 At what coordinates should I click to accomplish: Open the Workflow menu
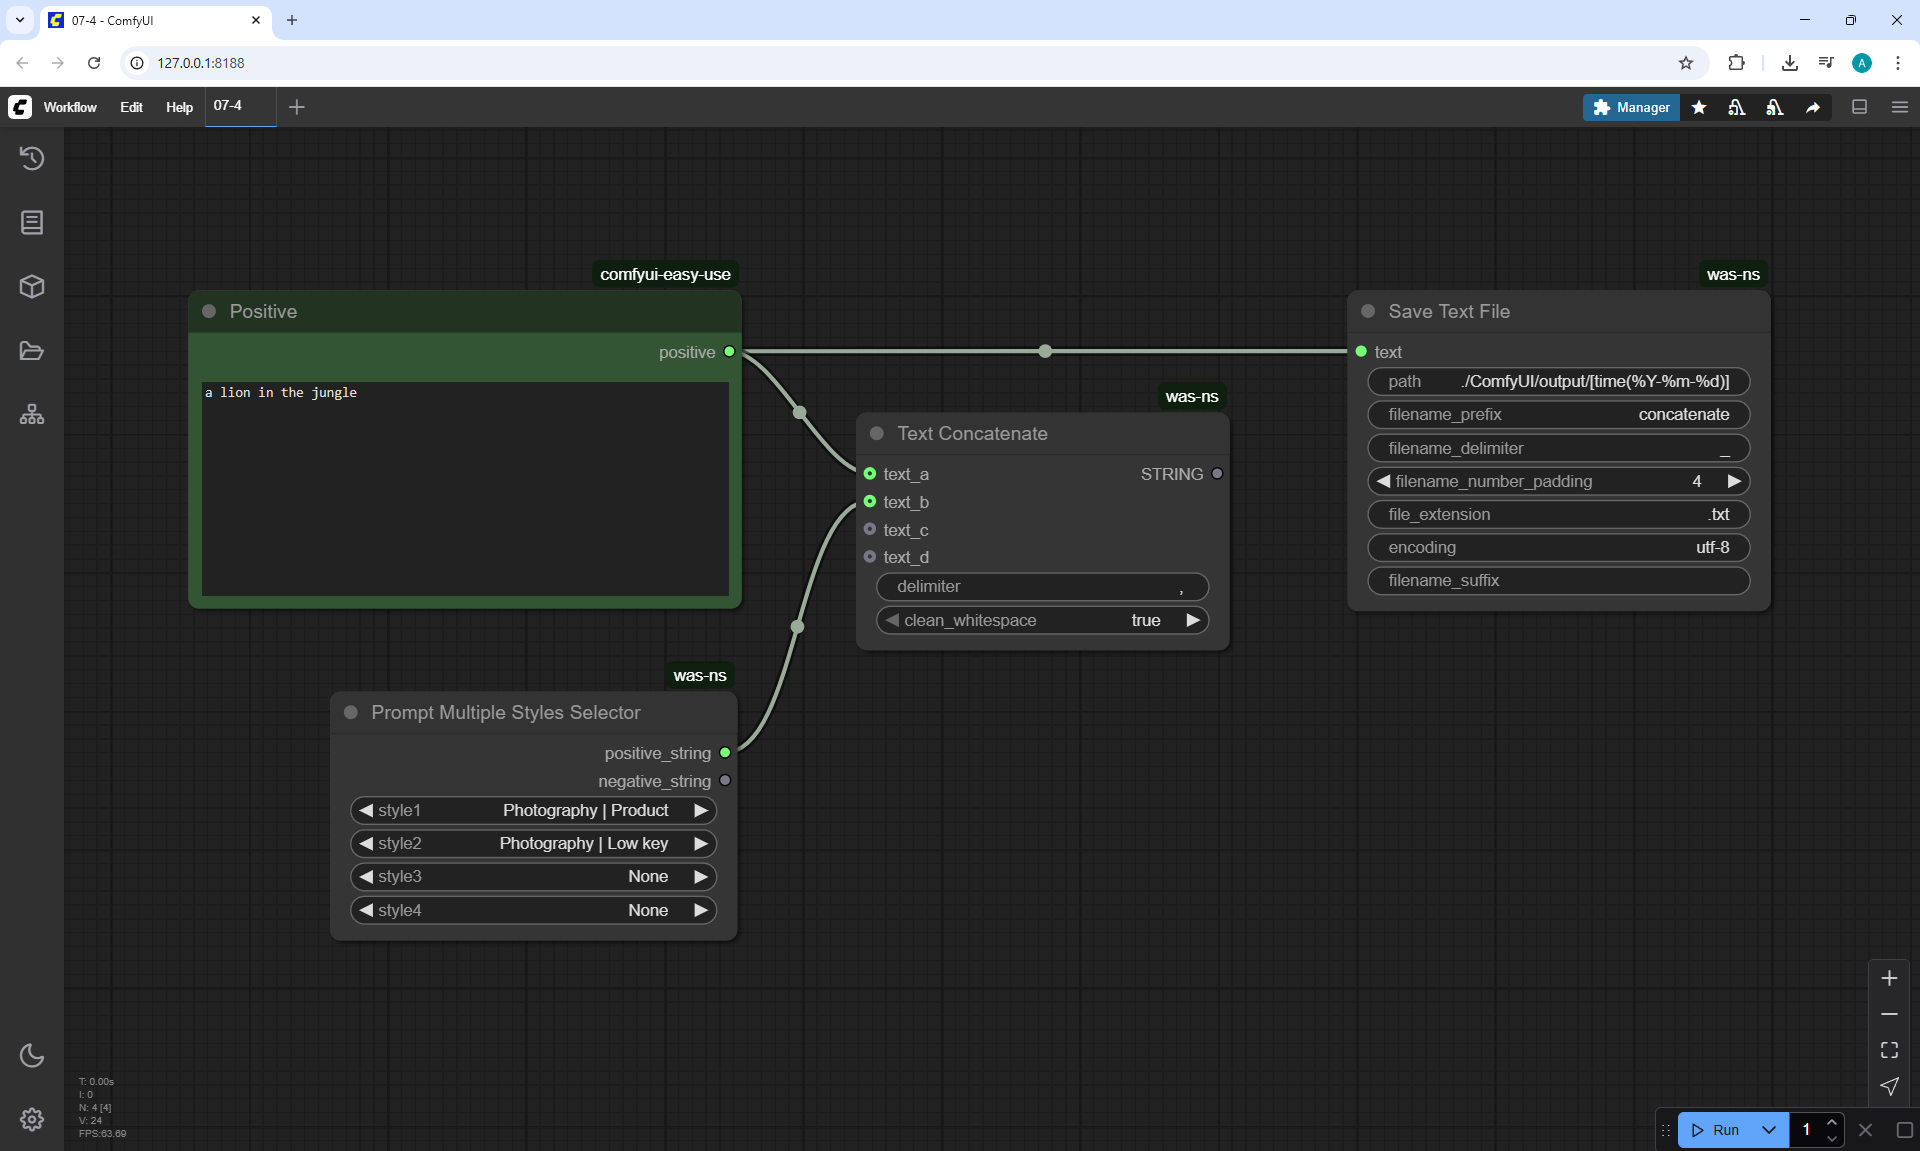[70, 107]
